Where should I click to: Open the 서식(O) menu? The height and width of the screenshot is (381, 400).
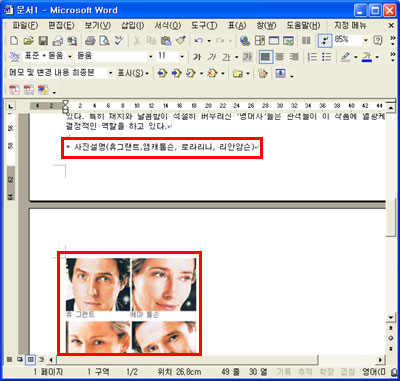(167, 26)
